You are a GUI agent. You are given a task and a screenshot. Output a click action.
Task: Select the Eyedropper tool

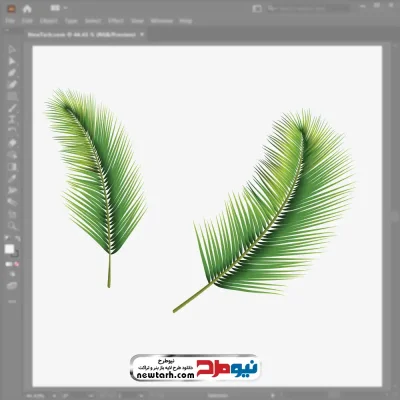(x=12, y=179)
